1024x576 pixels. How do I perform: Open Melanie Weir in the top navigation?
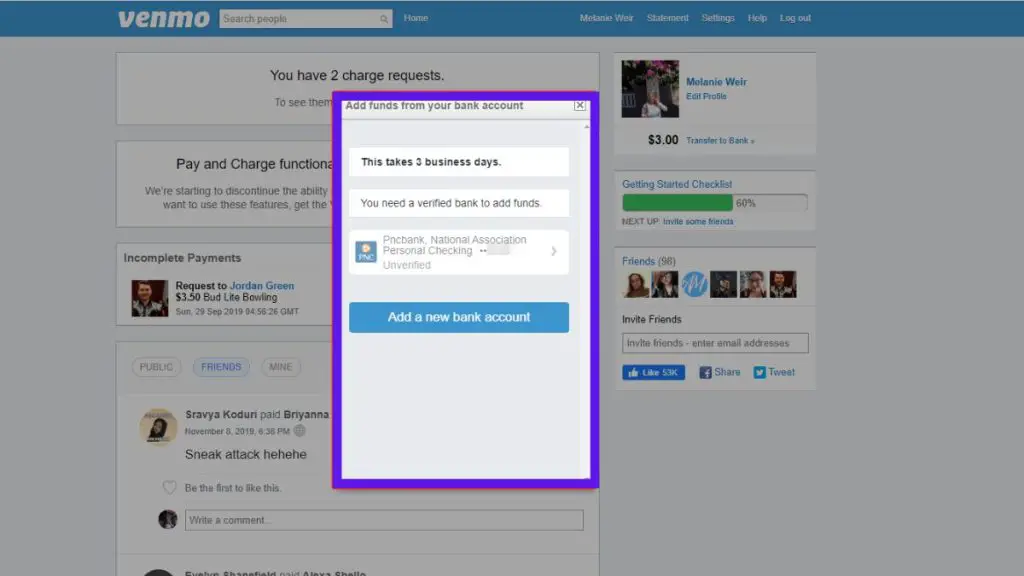(606, 18)
